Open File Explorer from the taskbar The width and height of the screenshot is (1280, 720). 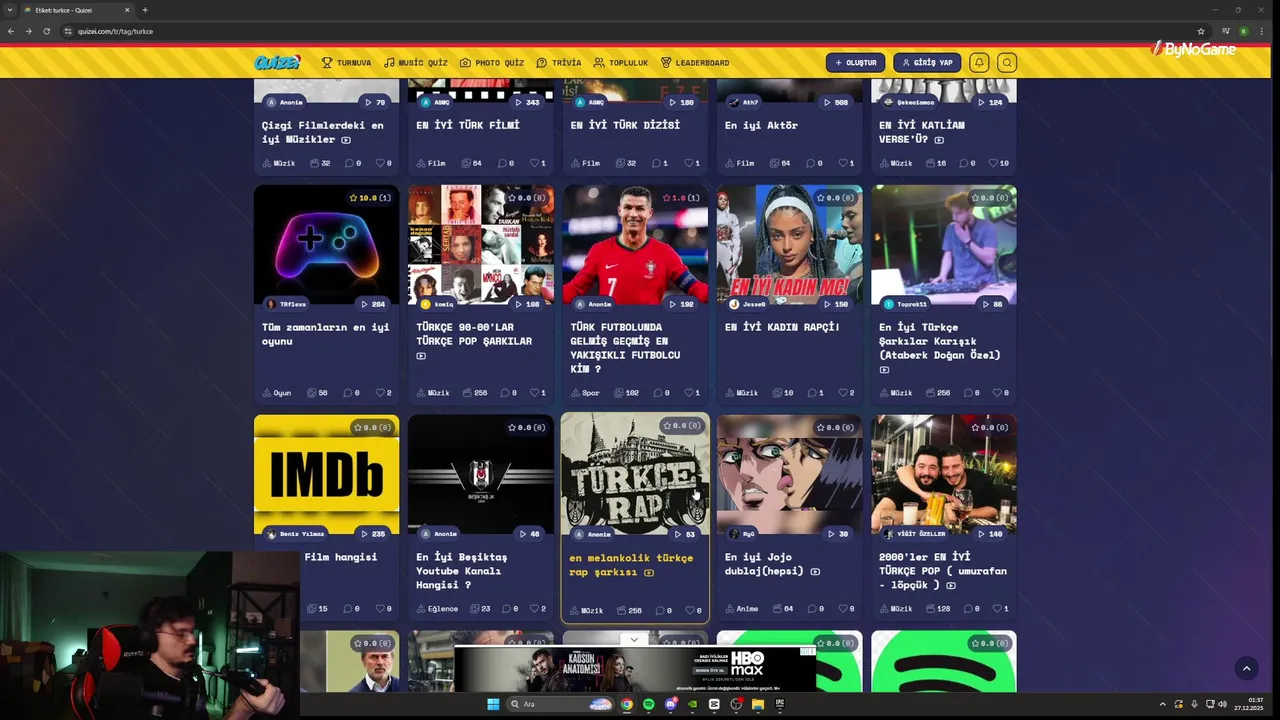pyautogui.click(x=758, y=704)
